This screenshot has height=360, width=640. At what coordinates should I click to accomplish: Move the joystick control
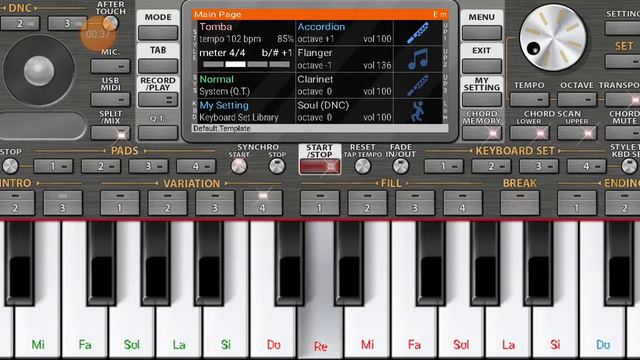[39, 70]
